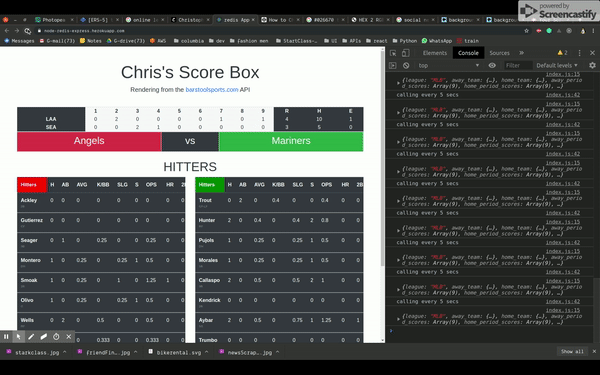Focus the console Filter input field
The height and width of the screenshot is (375, 600).
517,65
